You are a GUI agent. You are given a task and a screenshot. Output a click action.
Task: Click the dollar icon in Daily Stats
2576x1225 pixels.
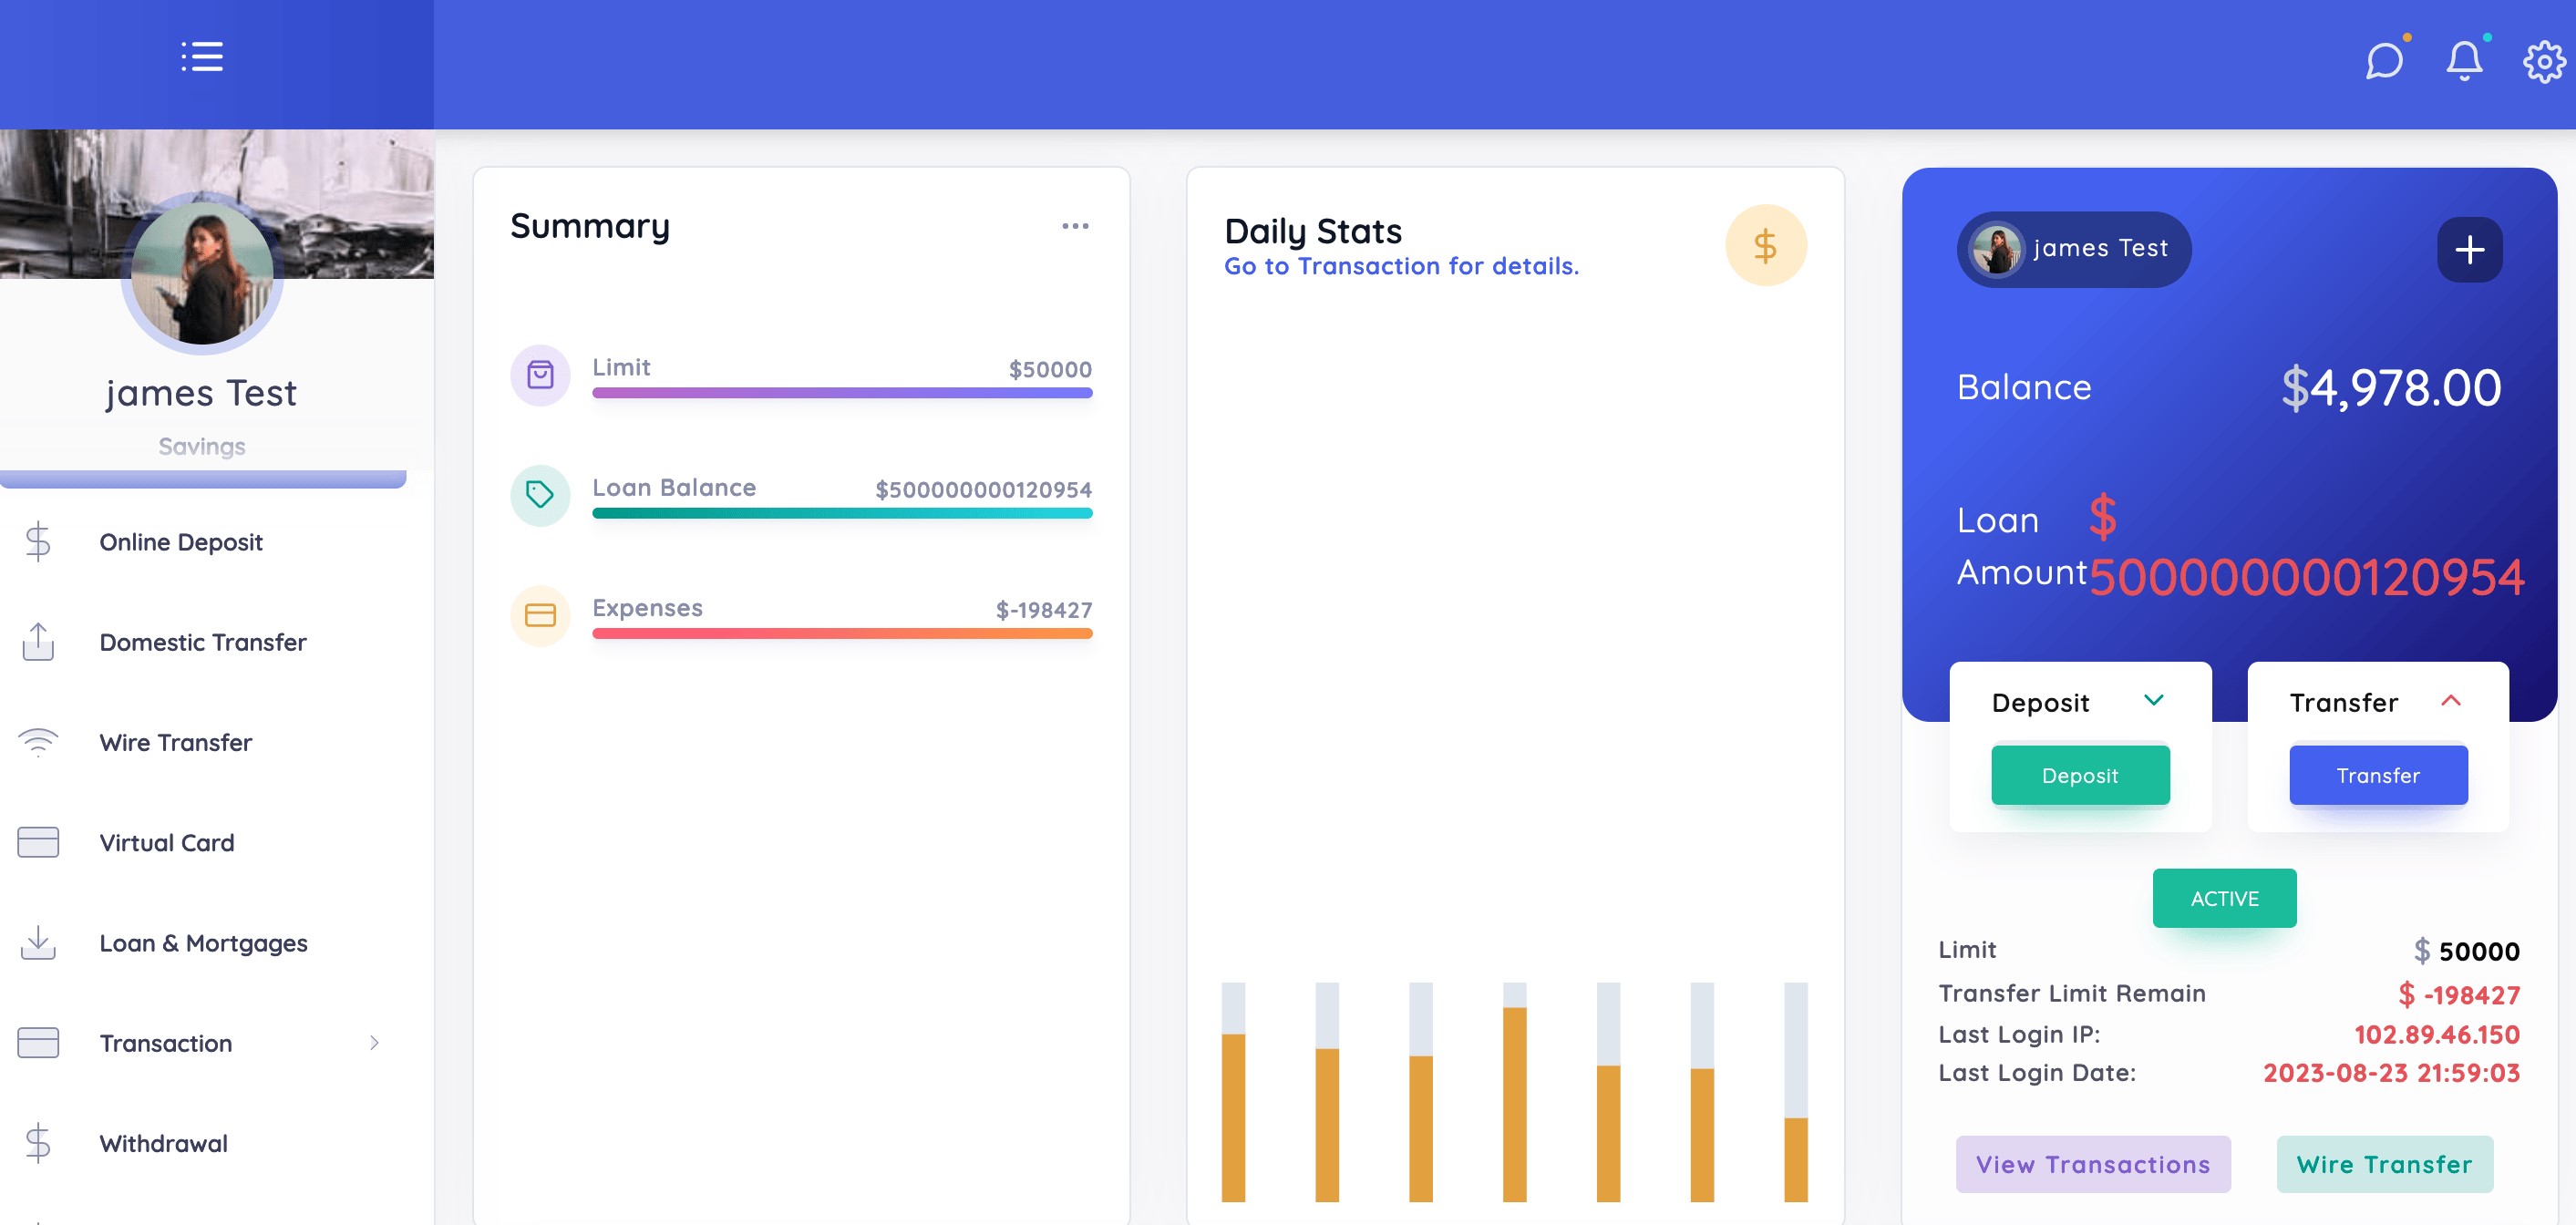(x=1765, y=246)
